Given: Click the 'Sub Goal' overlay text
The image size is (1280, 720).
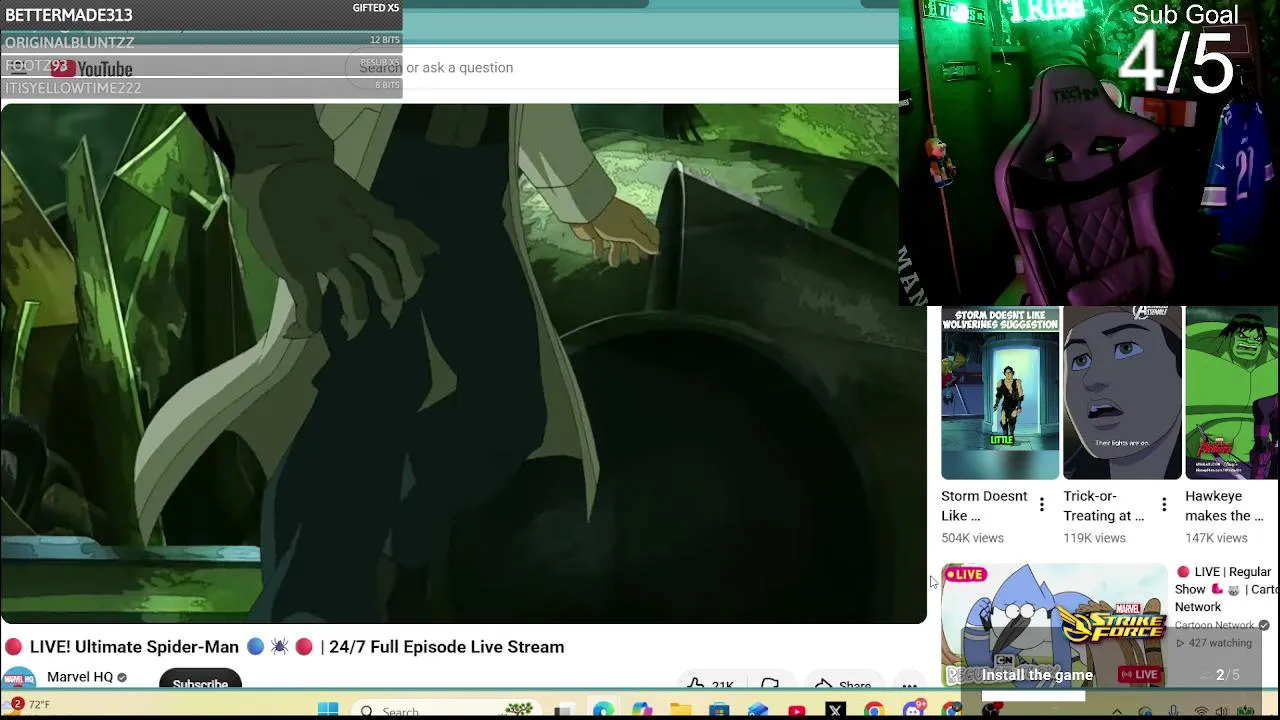Looking at the screenshot, I should click(1185, 15).
